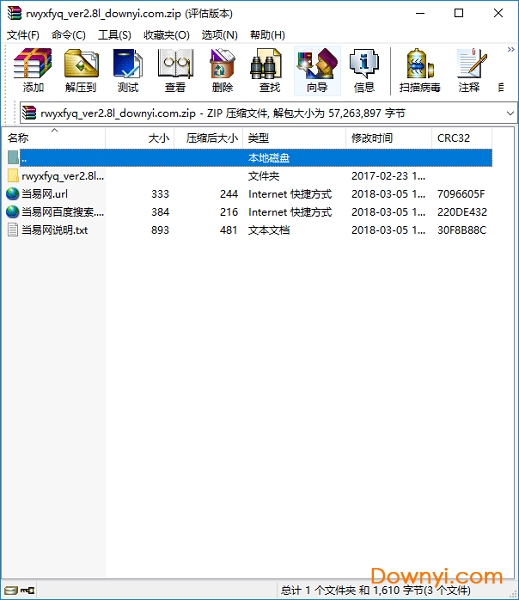Open the 选项(N) menu
This screenshot has height=600, width=519.
point(219,35)
